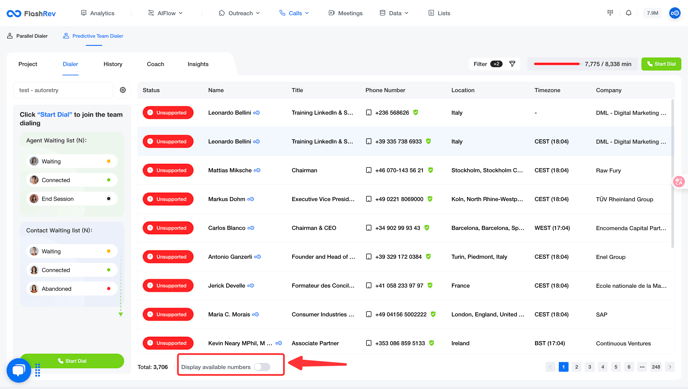Go to page 3 of results
Screen dimensions: 688x389
pos(590,367)
